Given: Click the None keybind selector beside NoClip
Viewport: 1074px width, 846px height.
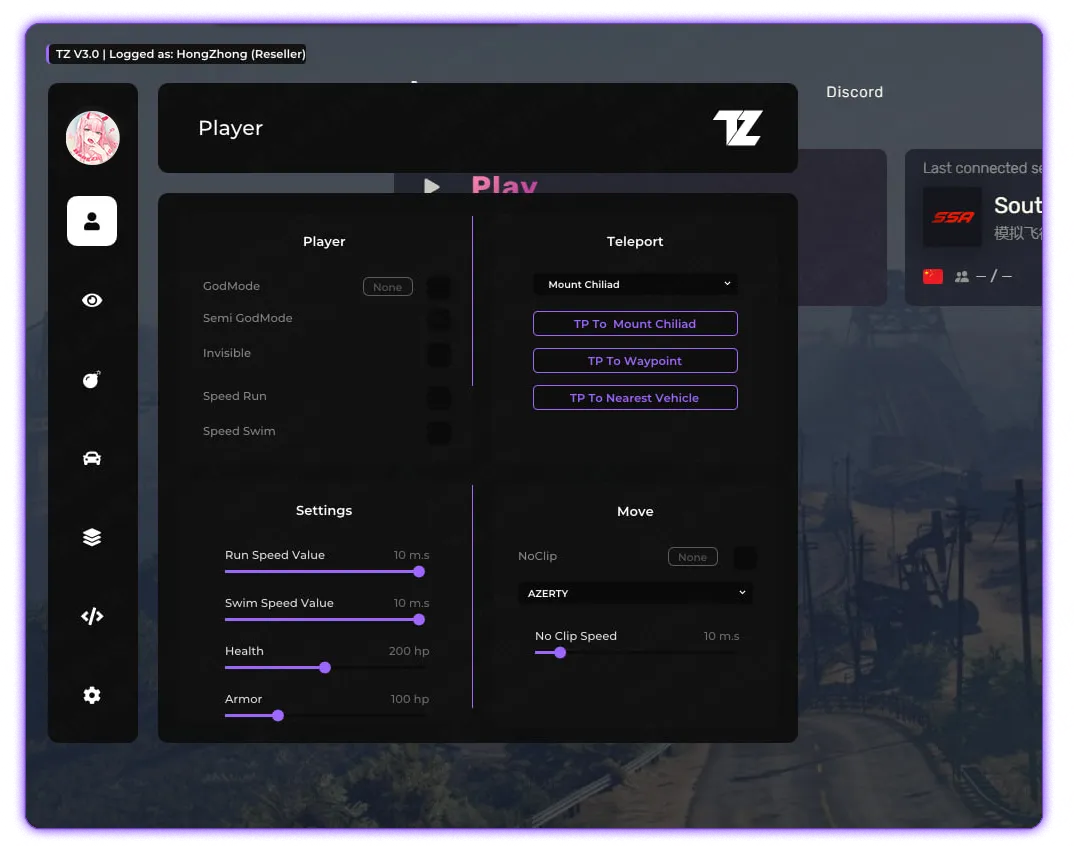Looking at the screenshot, I should [692, 557].
